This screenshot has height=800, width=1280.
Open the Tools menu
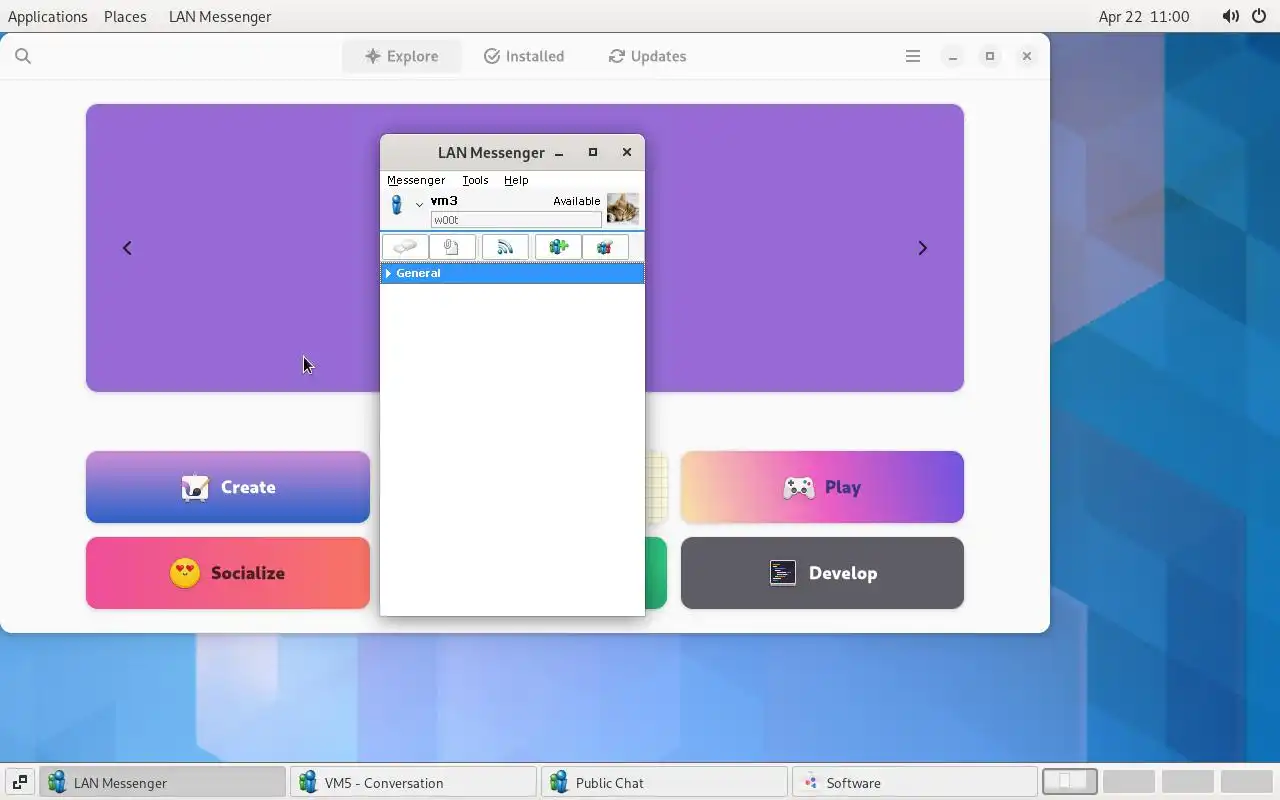[475, 180]
